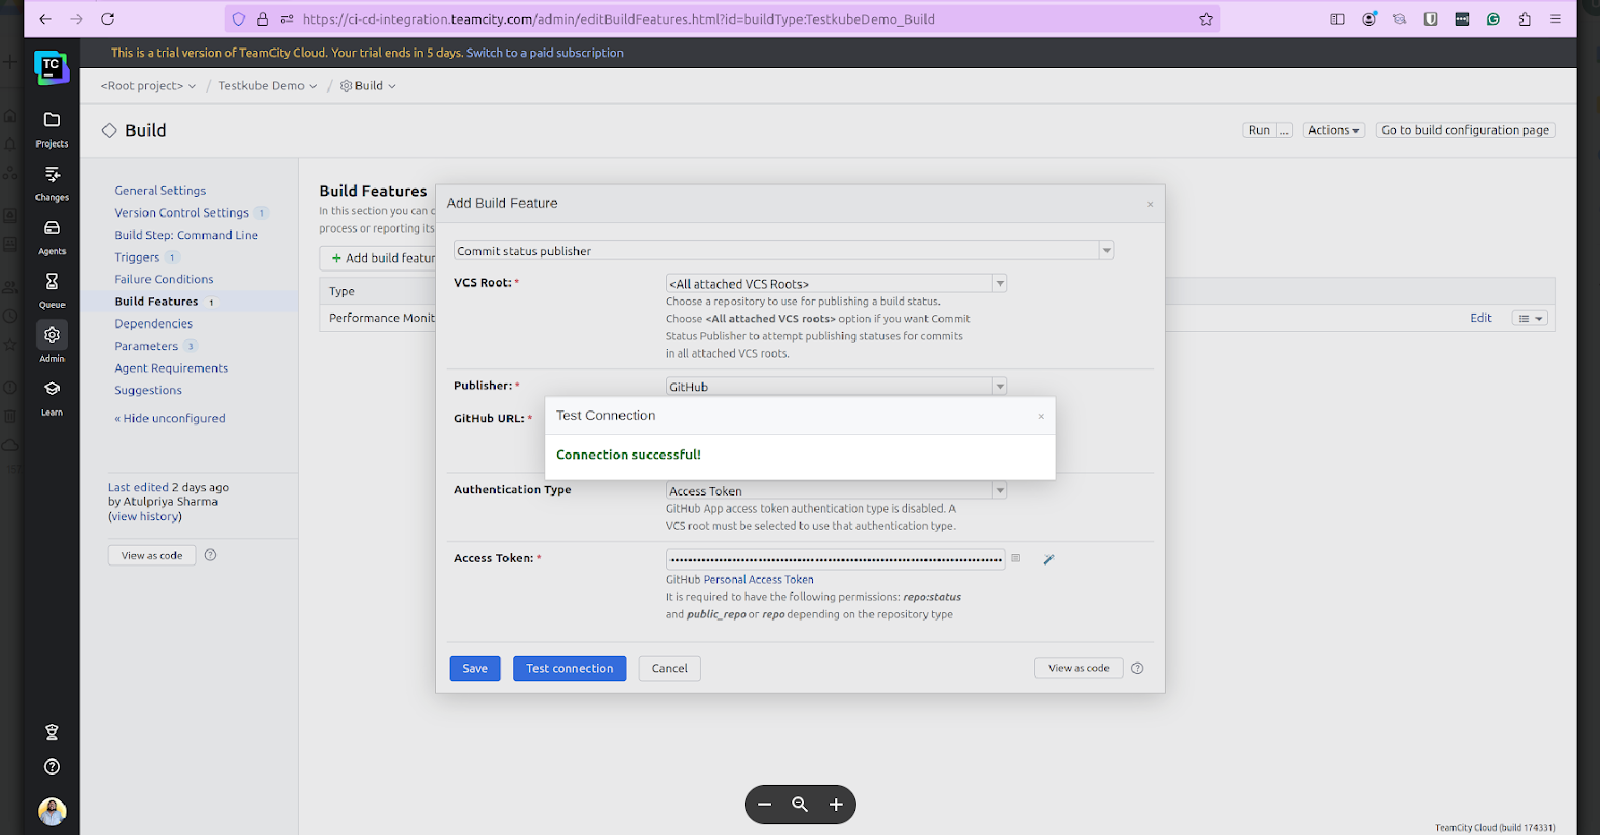Open the help question mark icon in sidebar
This screenshot has width=1600, height=835.
click(52, 767)
